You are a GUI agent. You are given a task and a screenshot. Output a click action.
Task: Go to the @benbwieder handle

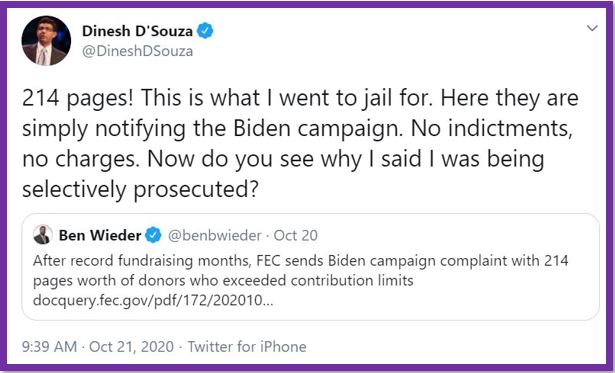tap(215, 235)
